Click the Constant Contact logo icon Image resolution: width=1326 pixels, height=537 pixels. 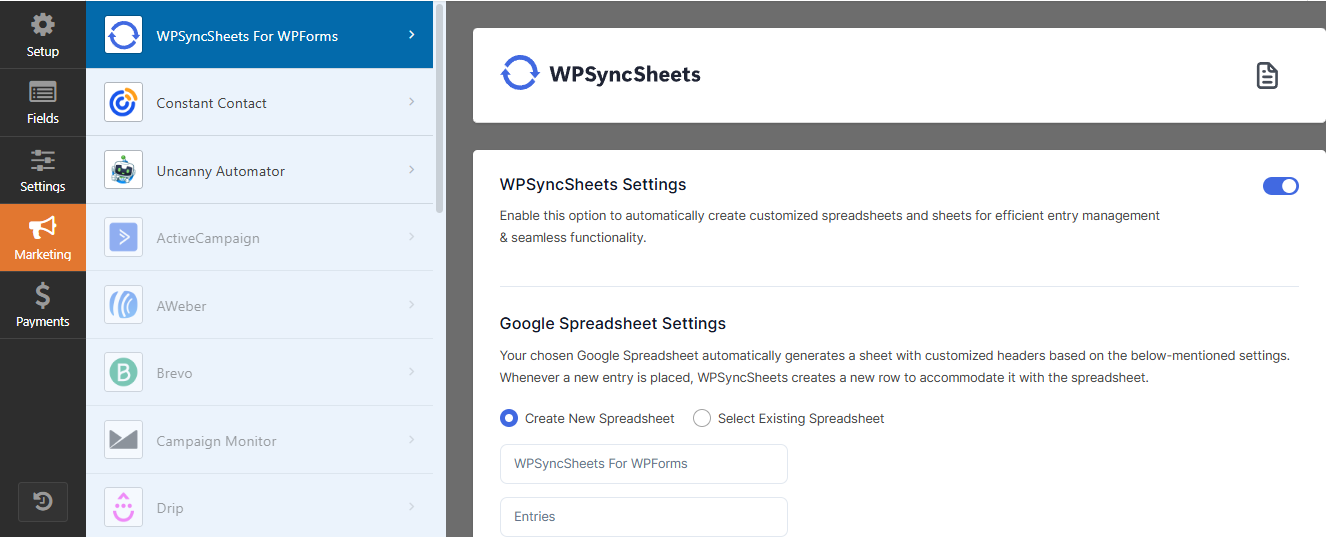coord(124,102)
